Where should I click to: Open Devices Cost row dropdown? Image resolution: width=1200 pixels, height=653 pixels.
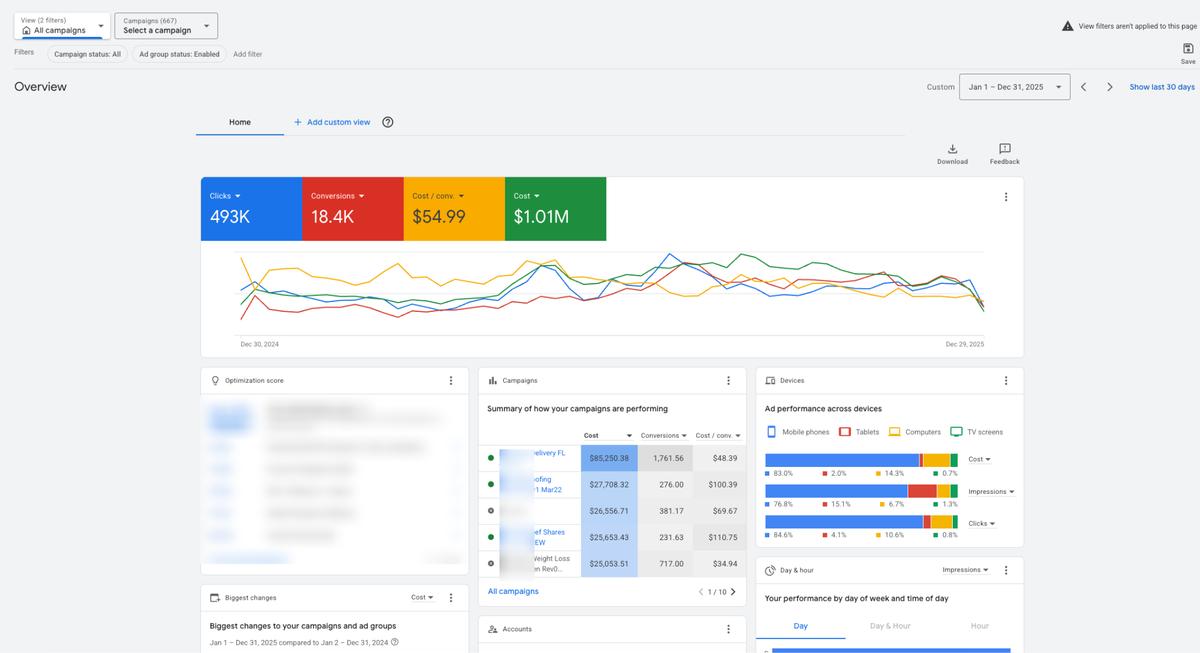point(980,459)
